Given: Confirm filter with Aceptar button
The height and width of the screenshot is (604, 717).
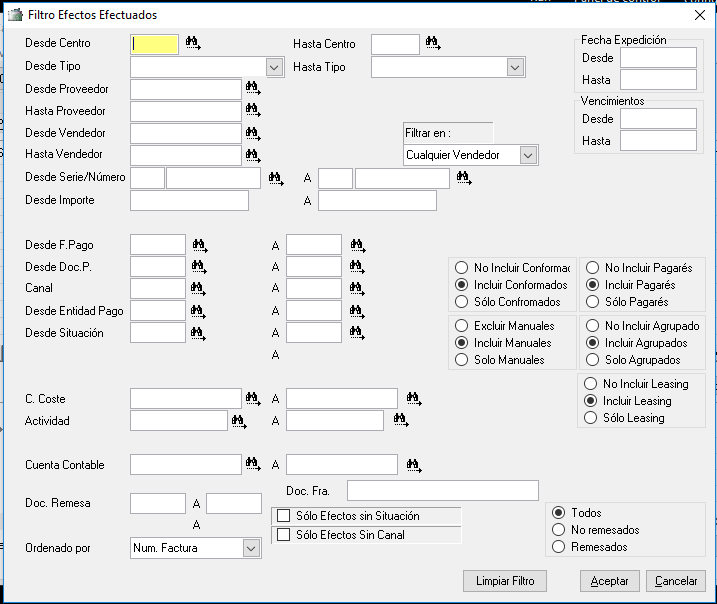Looking at the screenshot, I should pyautogui.click(x=610, y=581).
